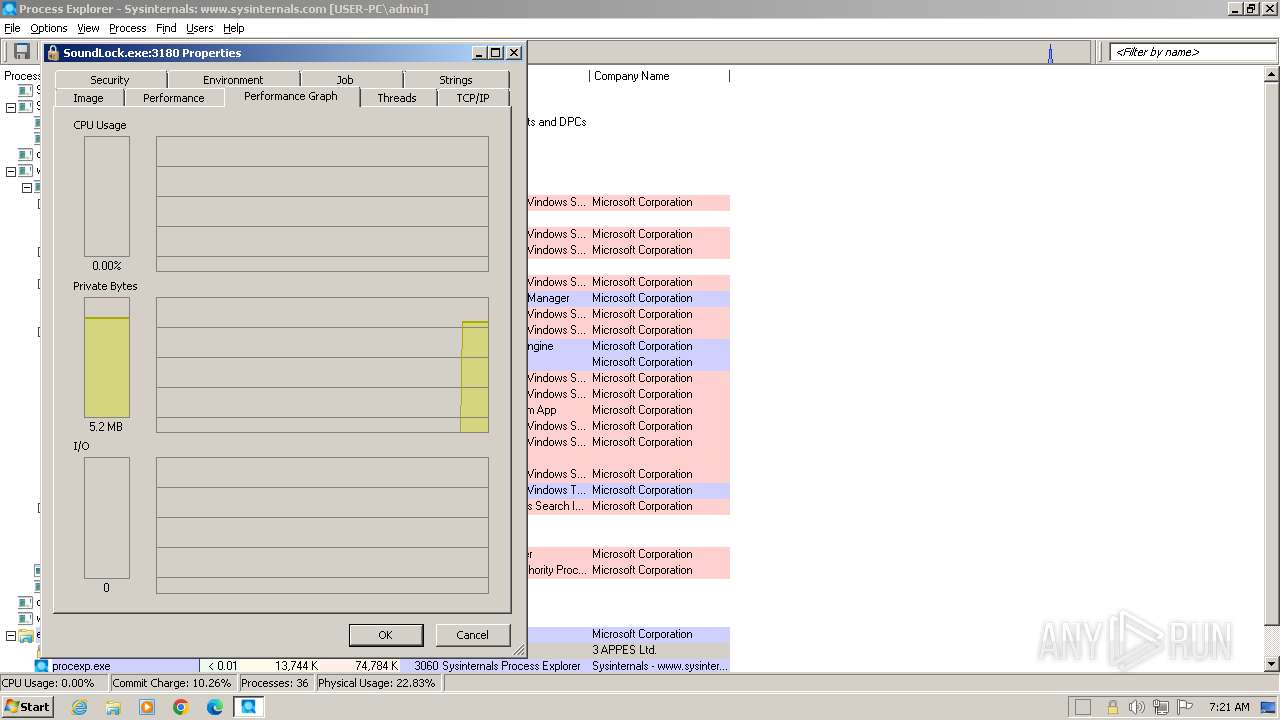Click the yellow padlock tray icon
Image resolution: width=1280 pixels, height=720 pixels.
click(1112, 707)
